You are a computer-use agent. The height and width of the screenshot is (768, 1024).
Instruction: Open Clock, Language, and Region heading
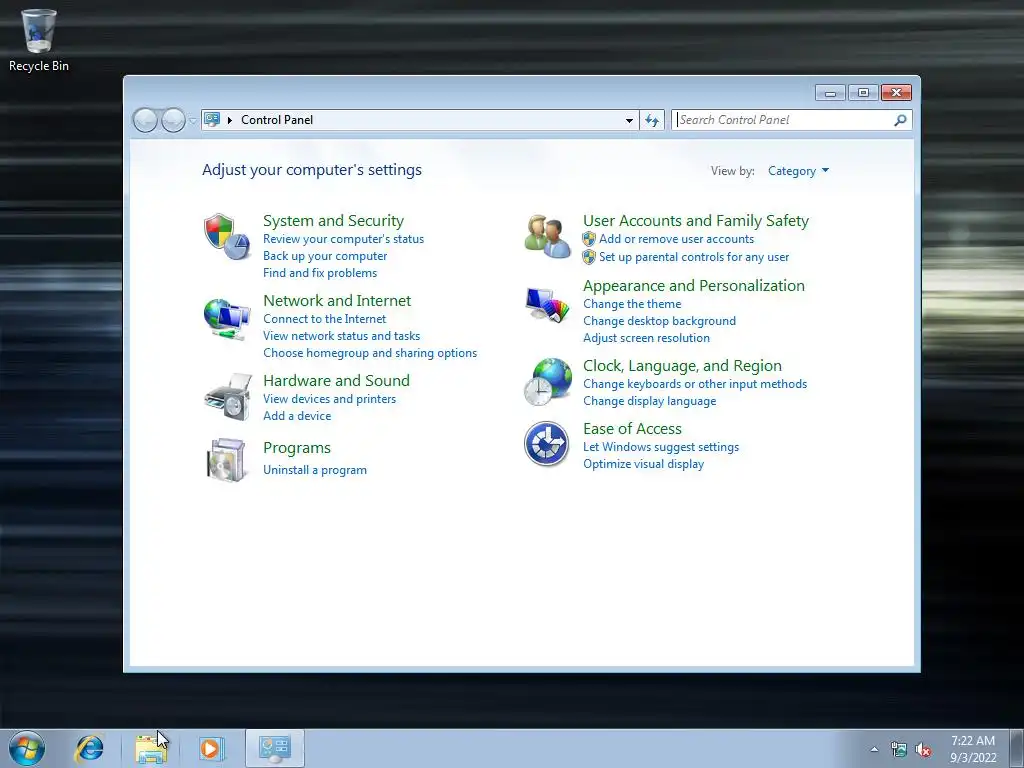coord(682,366)
